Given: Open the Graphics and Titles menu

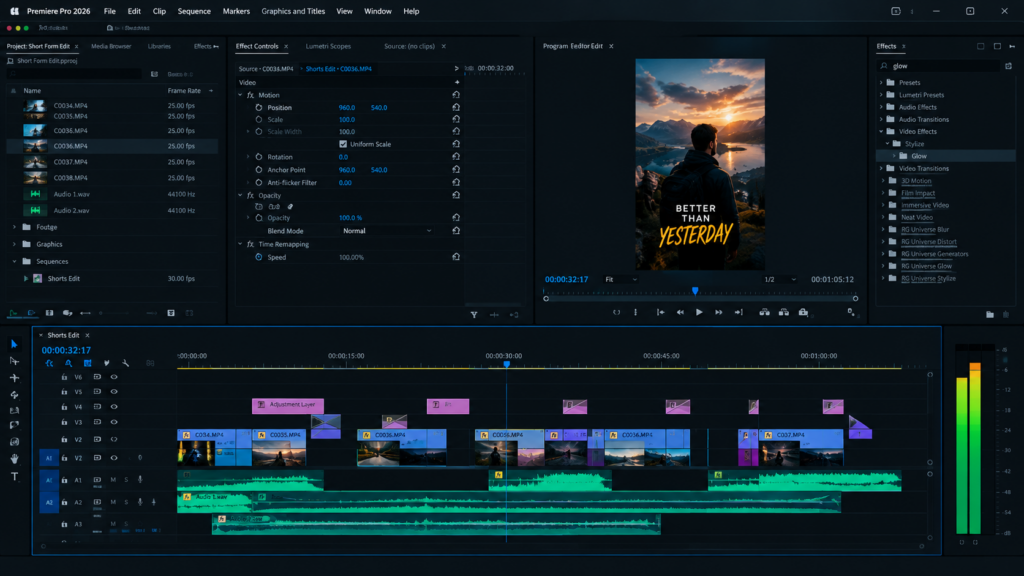Looking at the screenshot, I should tap(293, 11).
